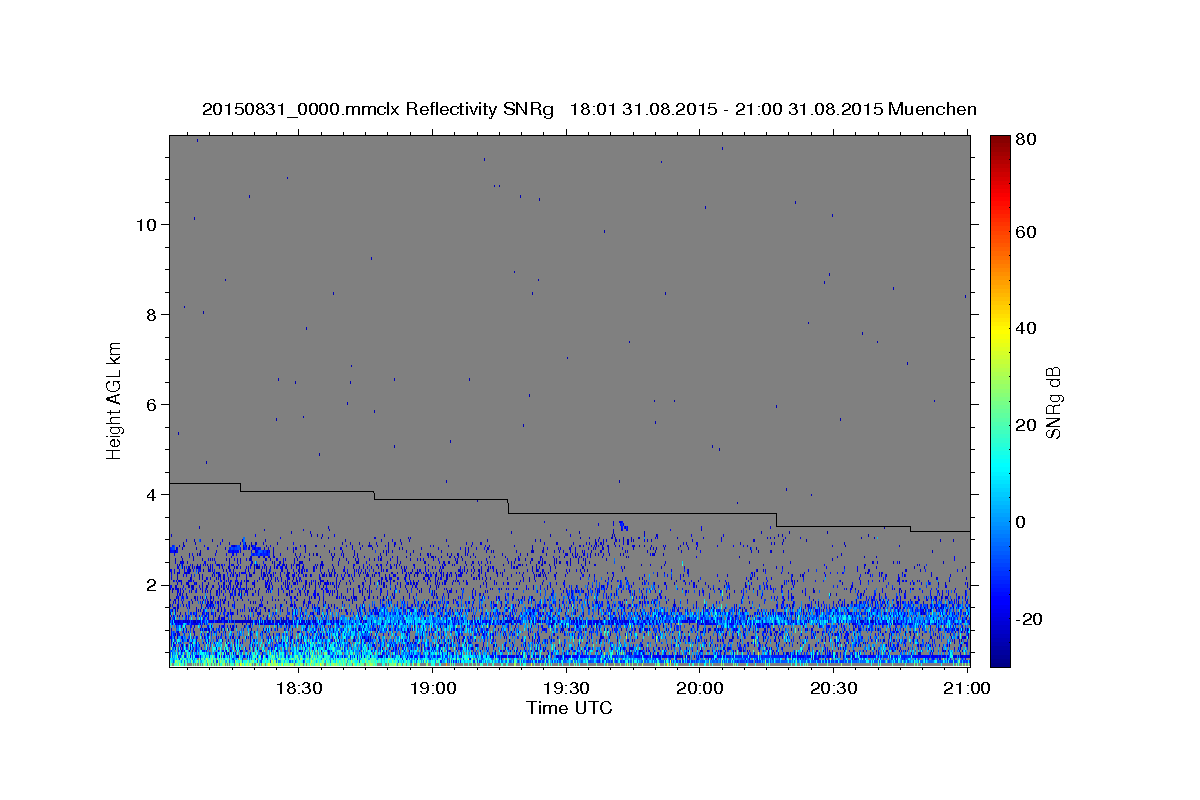Click the 20:00 time tick label

pos(699,689)
